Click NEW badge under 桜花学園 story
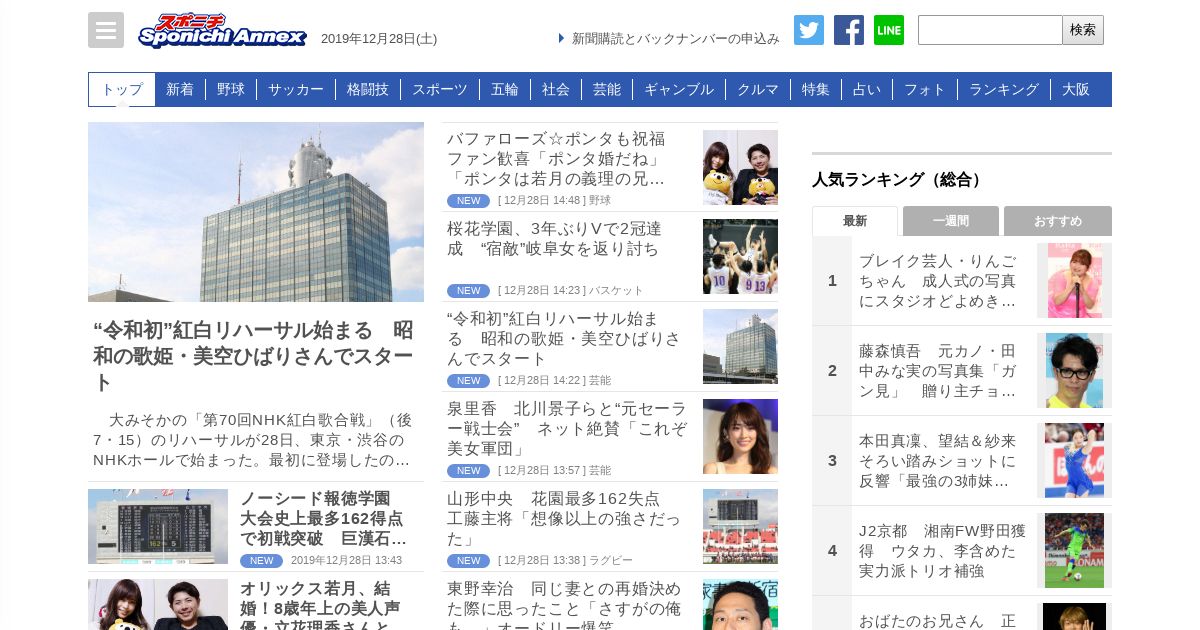1200x630 pixels. [x=468, y=291]
